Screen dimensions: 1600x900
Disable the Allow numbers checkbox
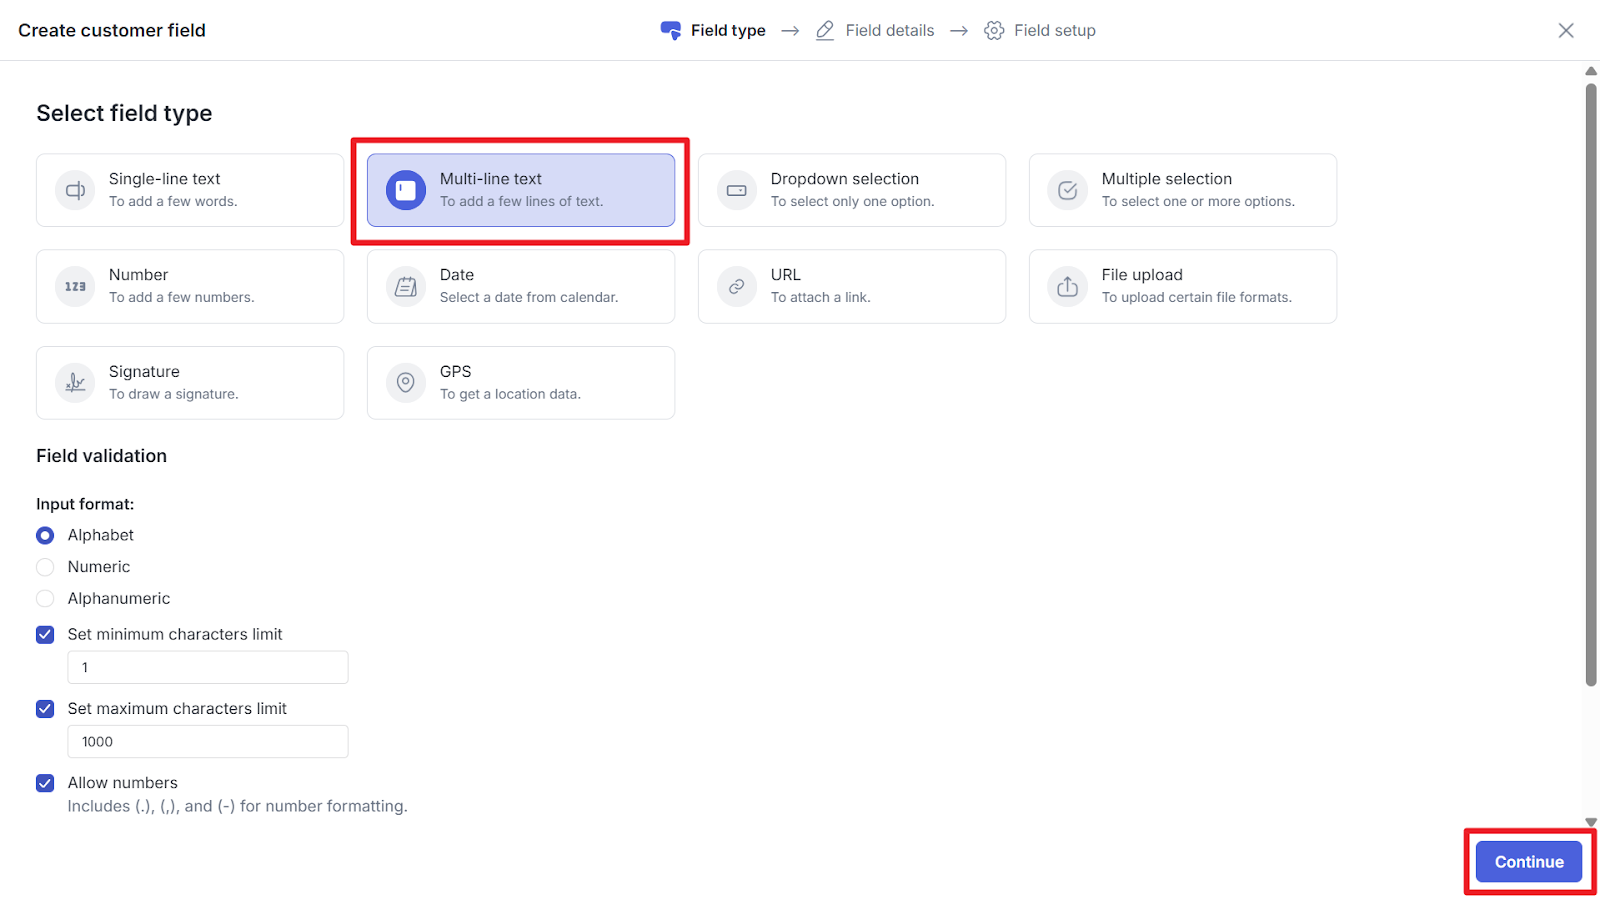coord(45,783)
